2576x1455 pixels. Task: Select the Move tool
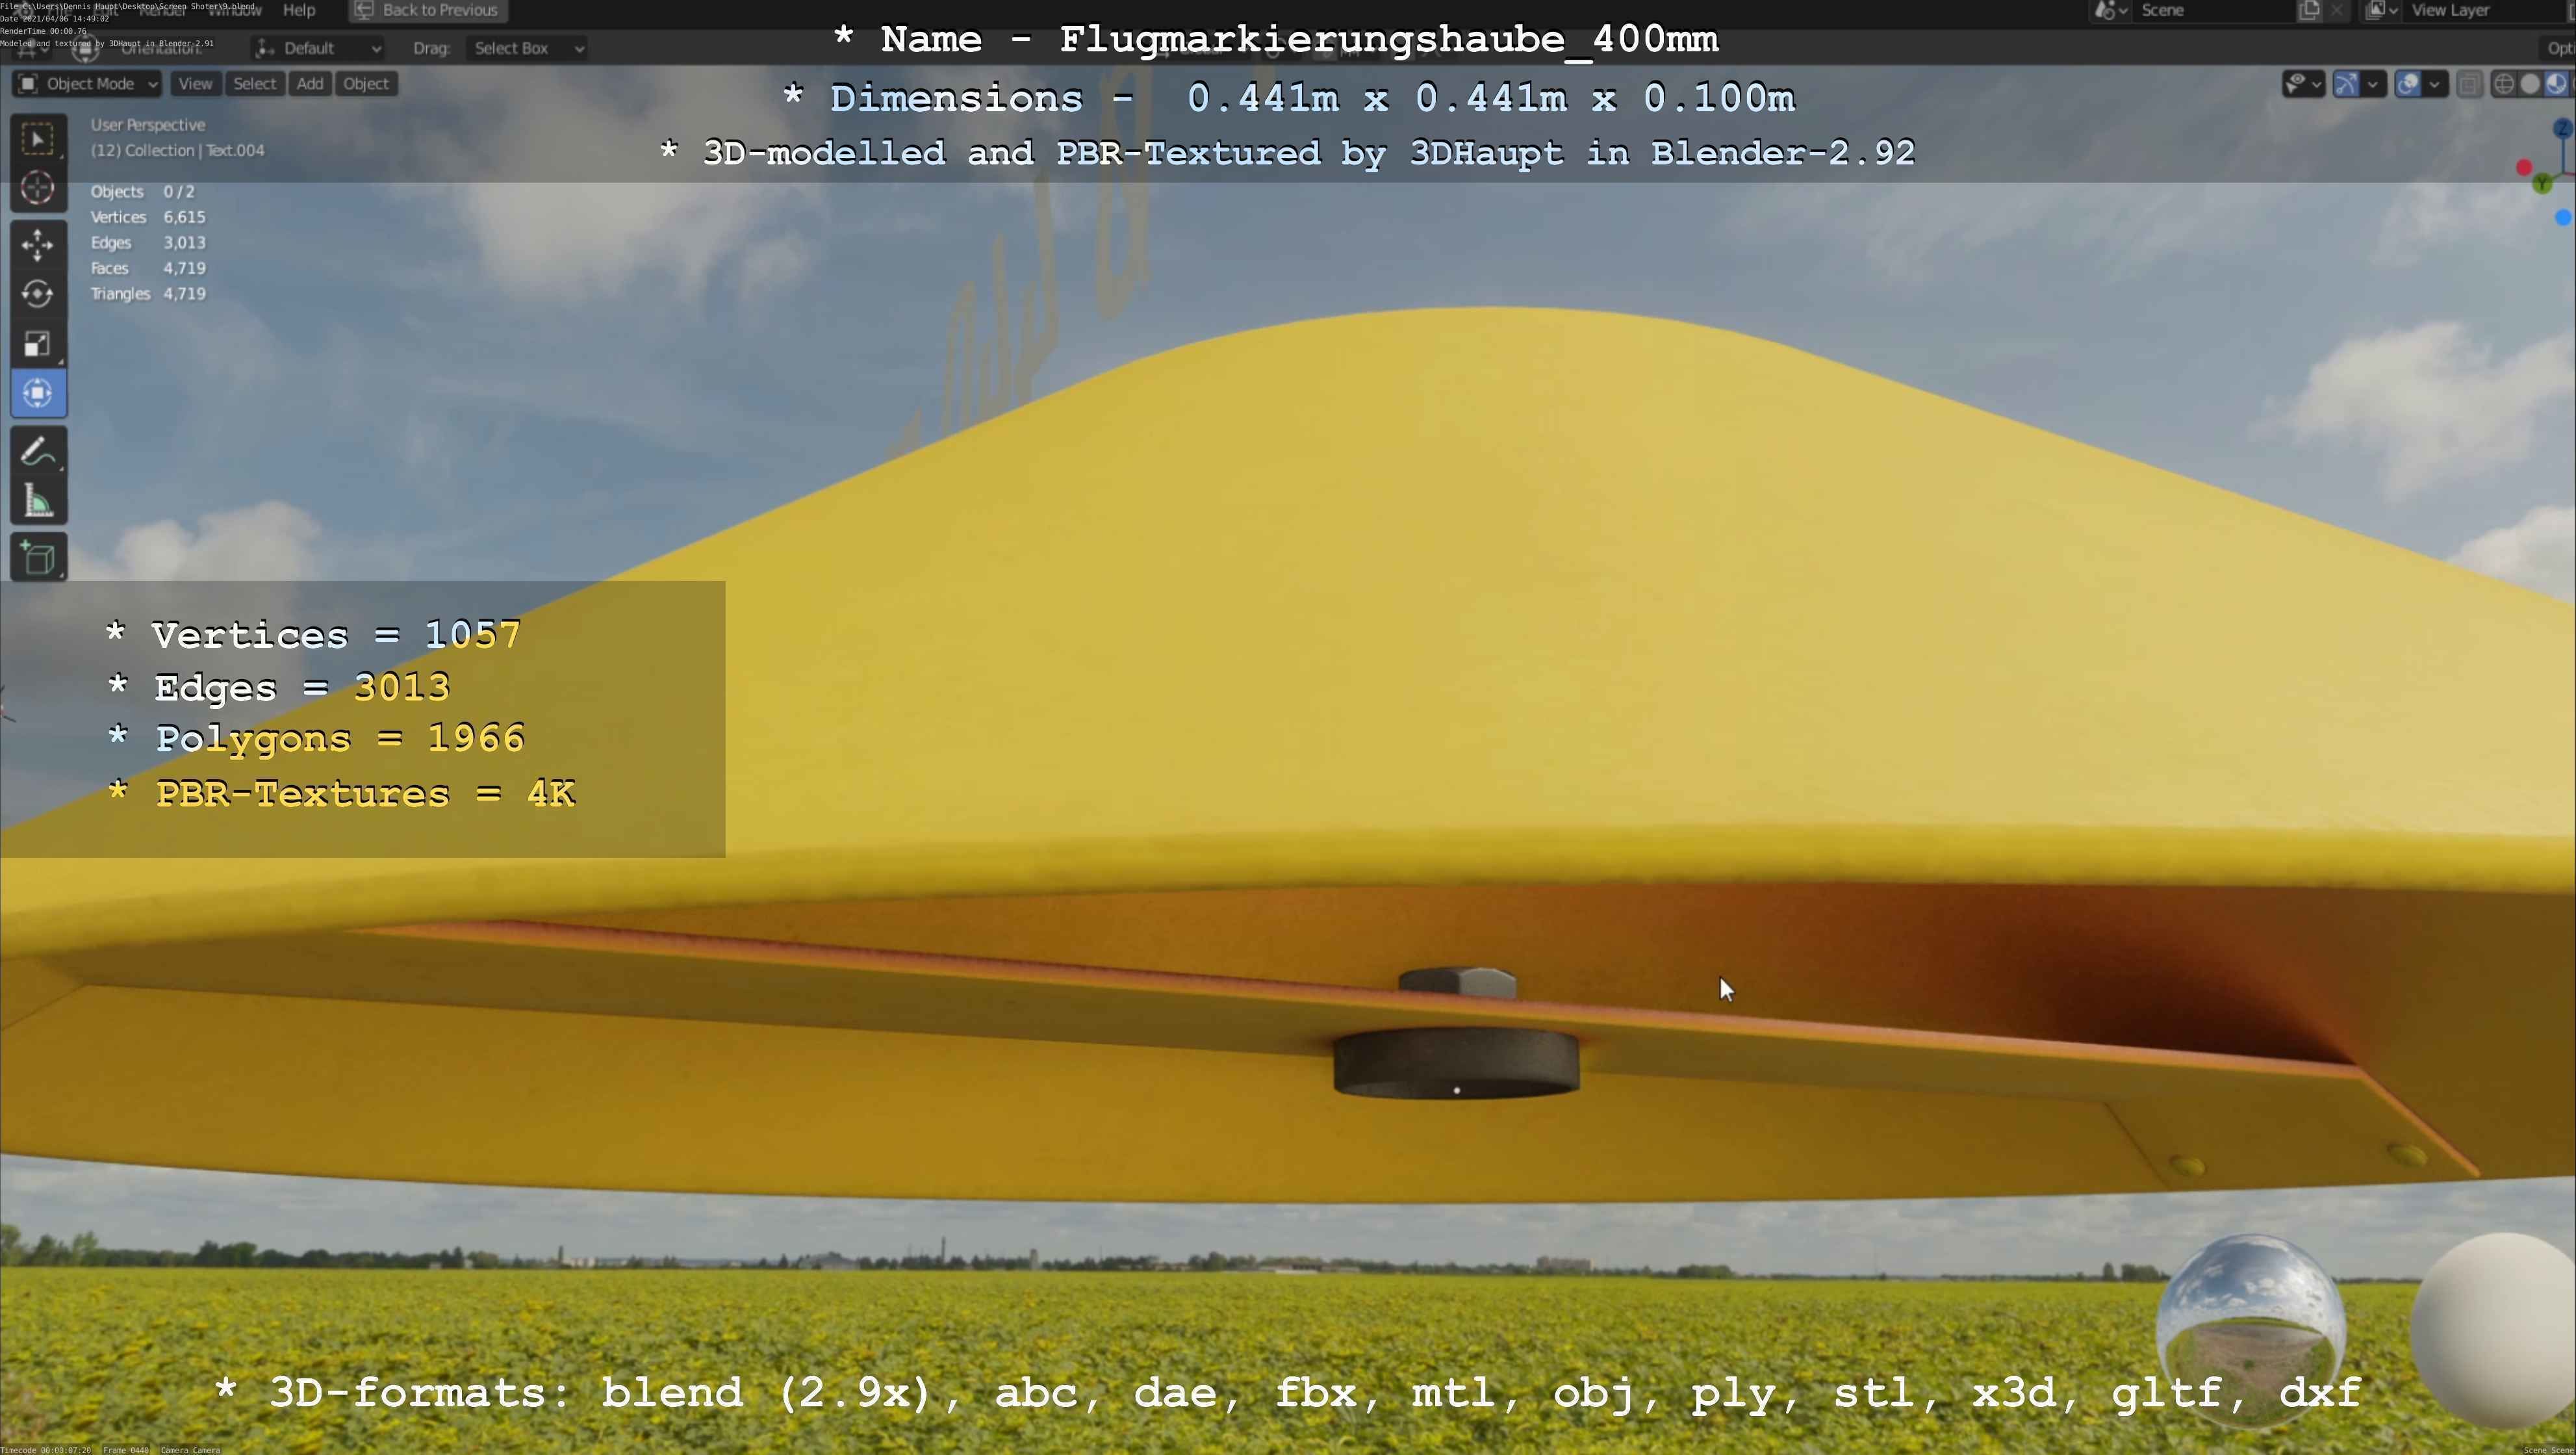point(38,245)
